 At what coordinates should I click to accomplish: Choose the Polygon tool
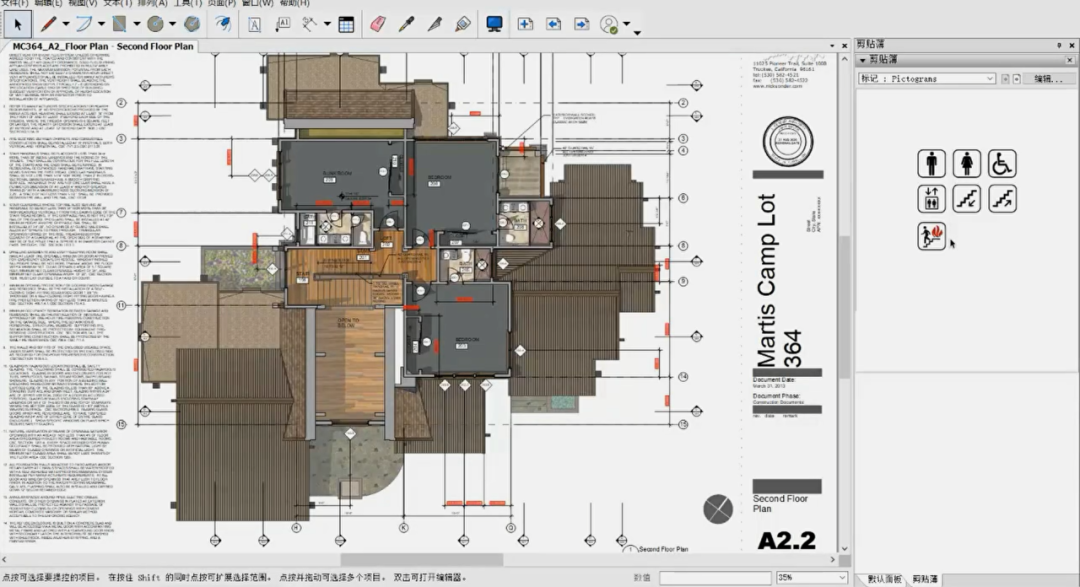(x=191, y=25)
